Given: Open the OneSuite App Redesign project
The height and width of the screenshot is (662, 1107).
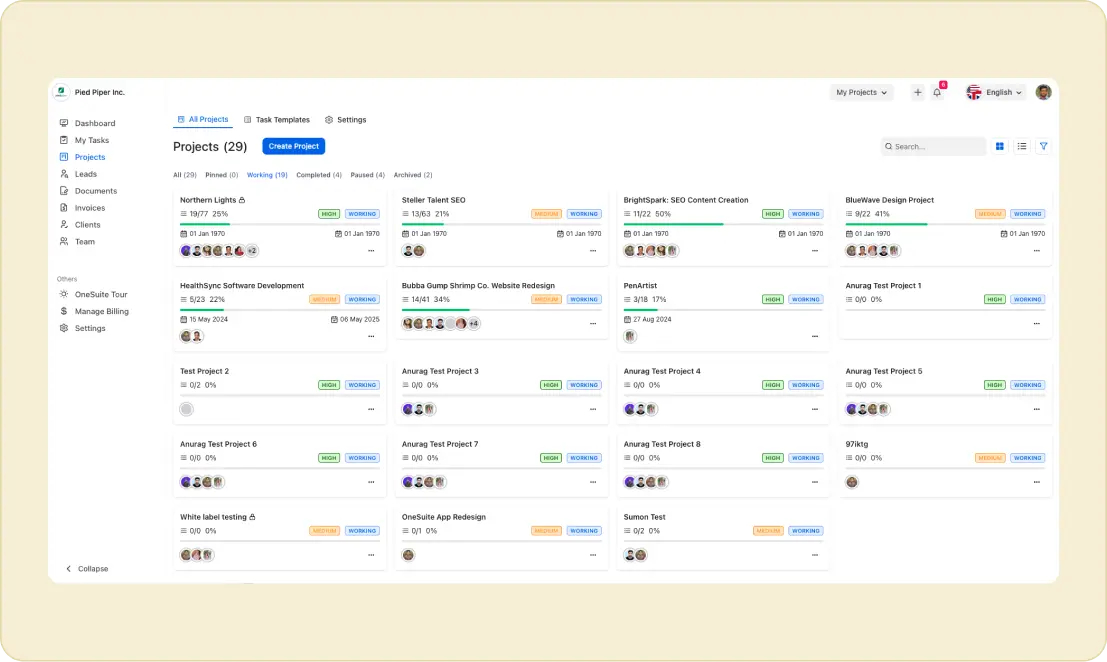Looking at the screenshot, I should (x=443, y=517).
